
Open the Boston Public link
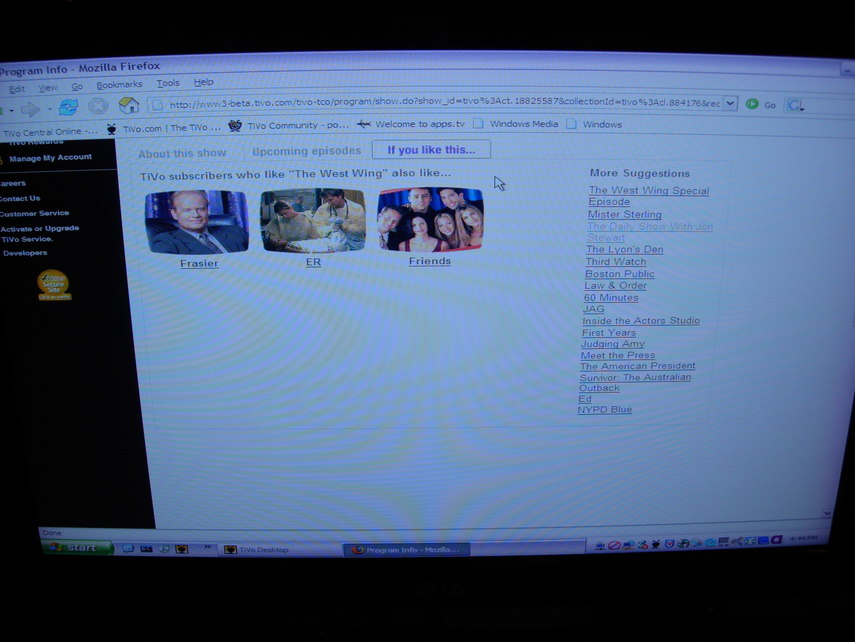pos(619,274)
